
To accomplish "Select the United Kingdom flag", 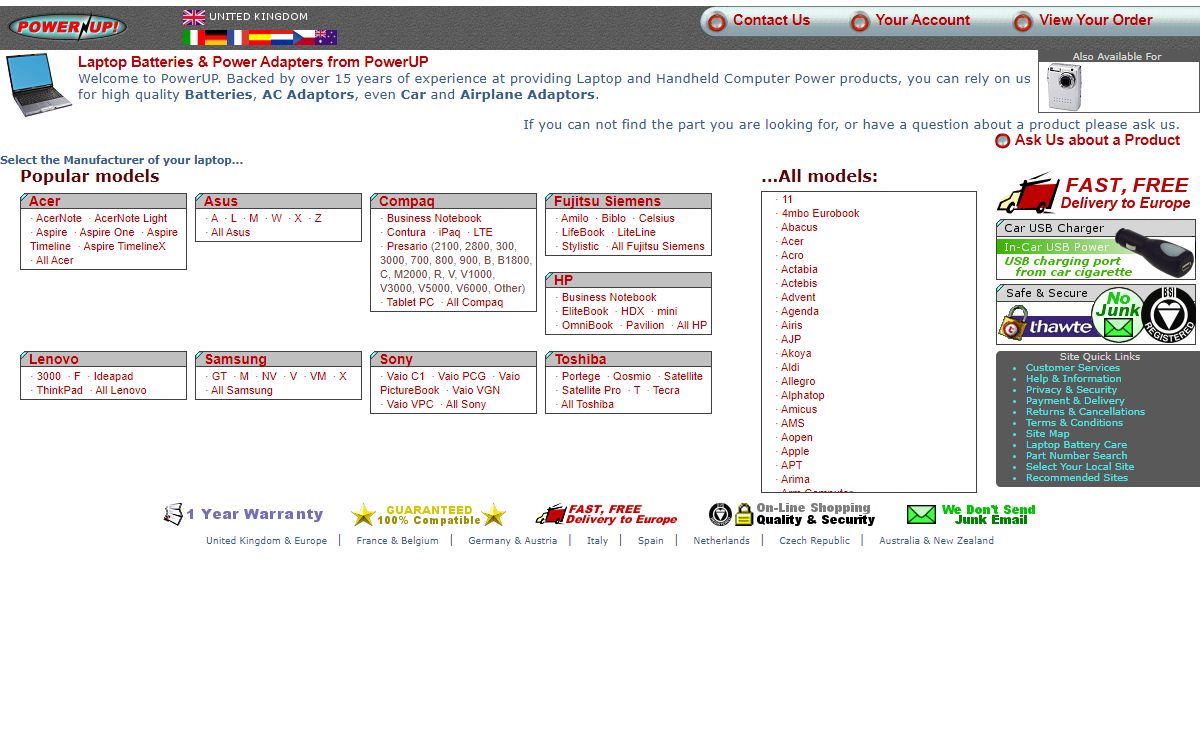I will [194, 17].
